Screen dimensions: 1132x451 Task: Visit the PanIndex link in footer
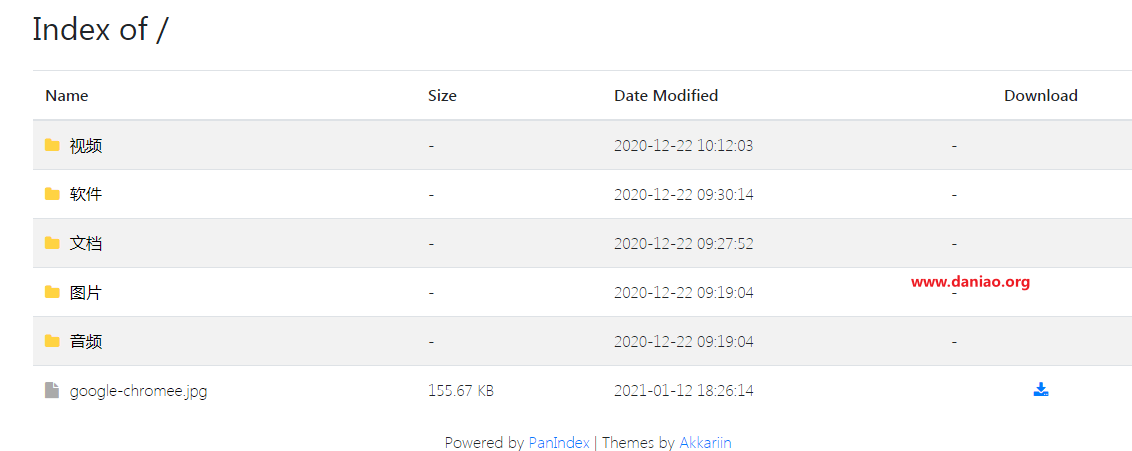(559, 442)
